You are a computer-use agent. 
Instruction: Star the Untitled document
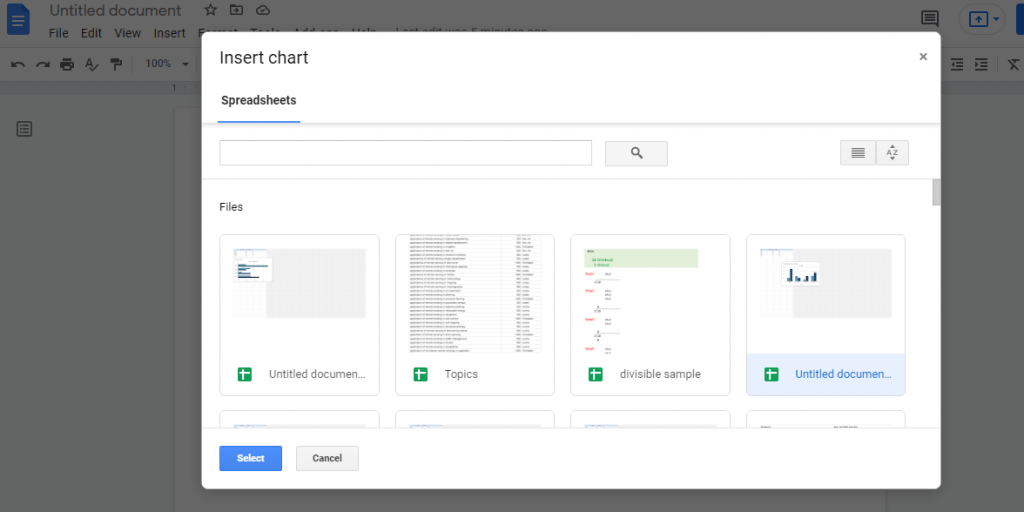[210, 10]
